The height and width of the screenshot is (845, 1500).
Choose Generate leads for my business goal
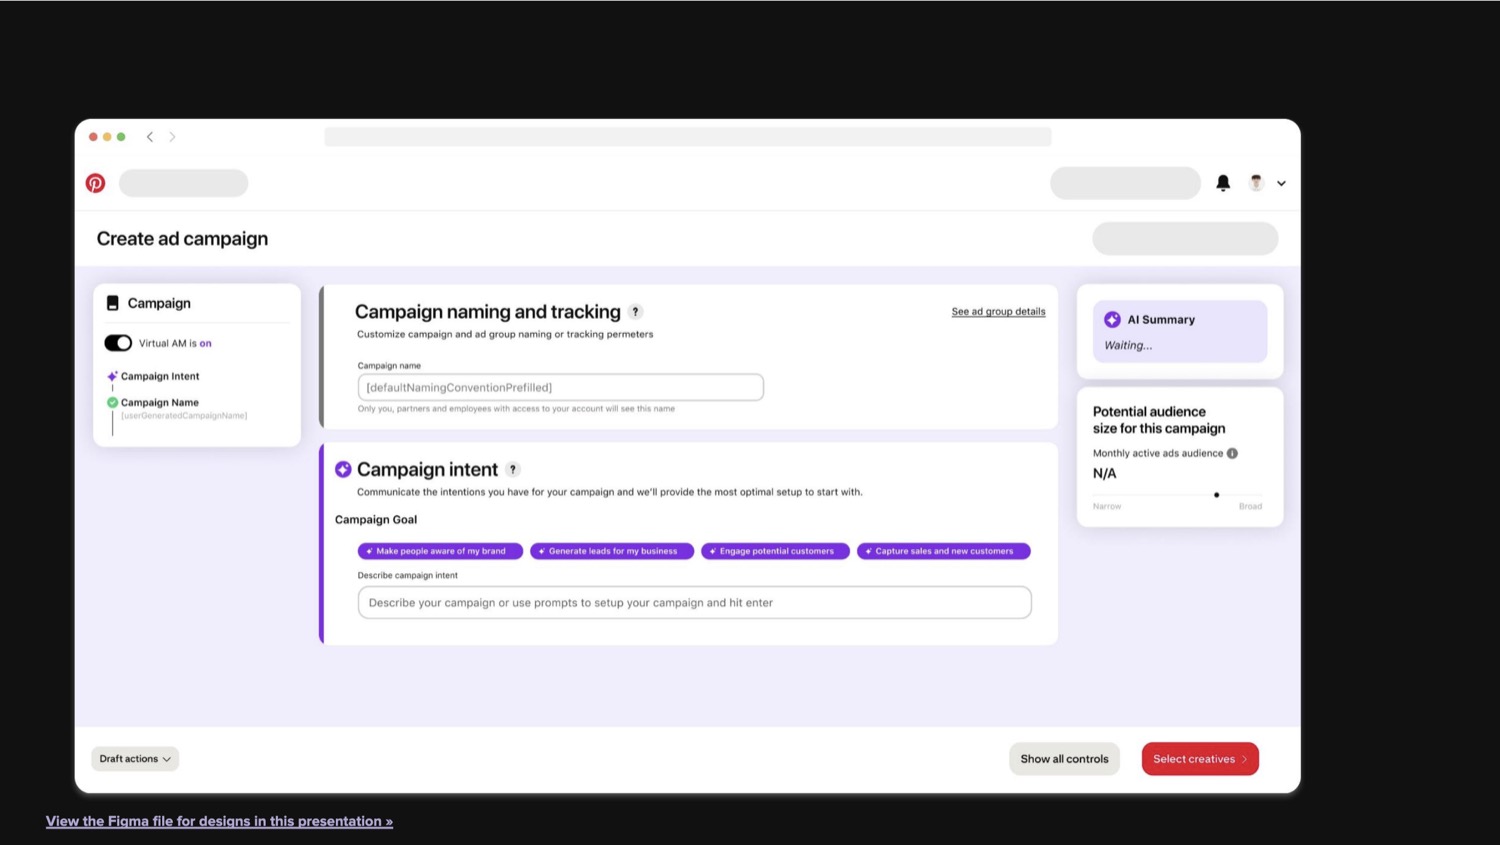pyautogui.click(x=612, y=551)
